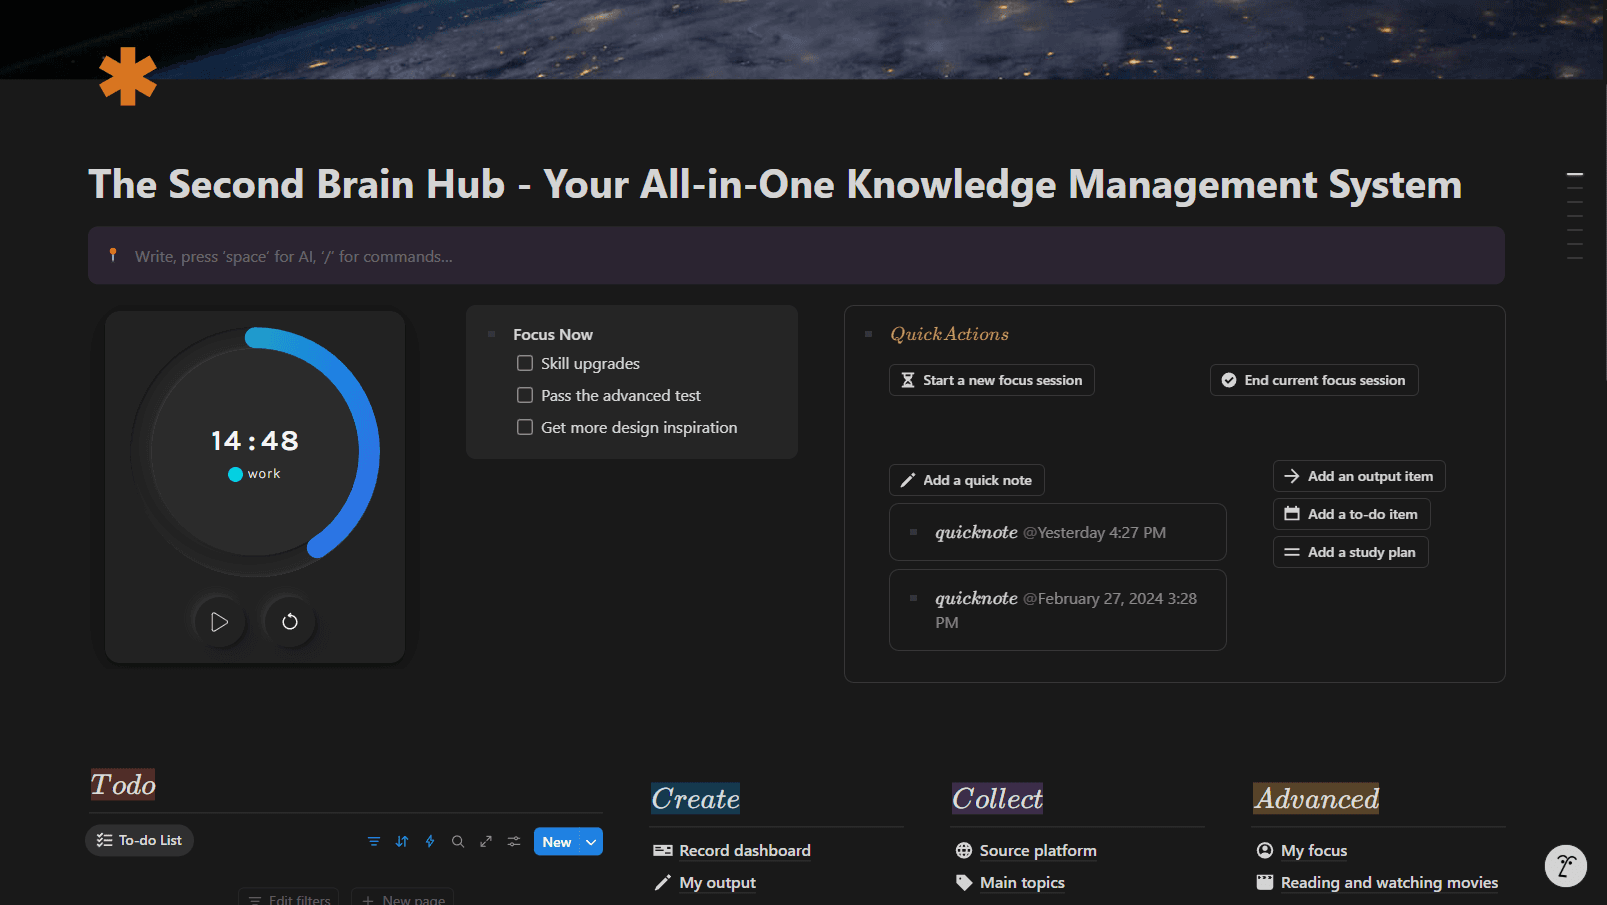1607x905 pixels.
Task: Open the filter icon in Todo toolbar
Action: click(x=374, y=842)
